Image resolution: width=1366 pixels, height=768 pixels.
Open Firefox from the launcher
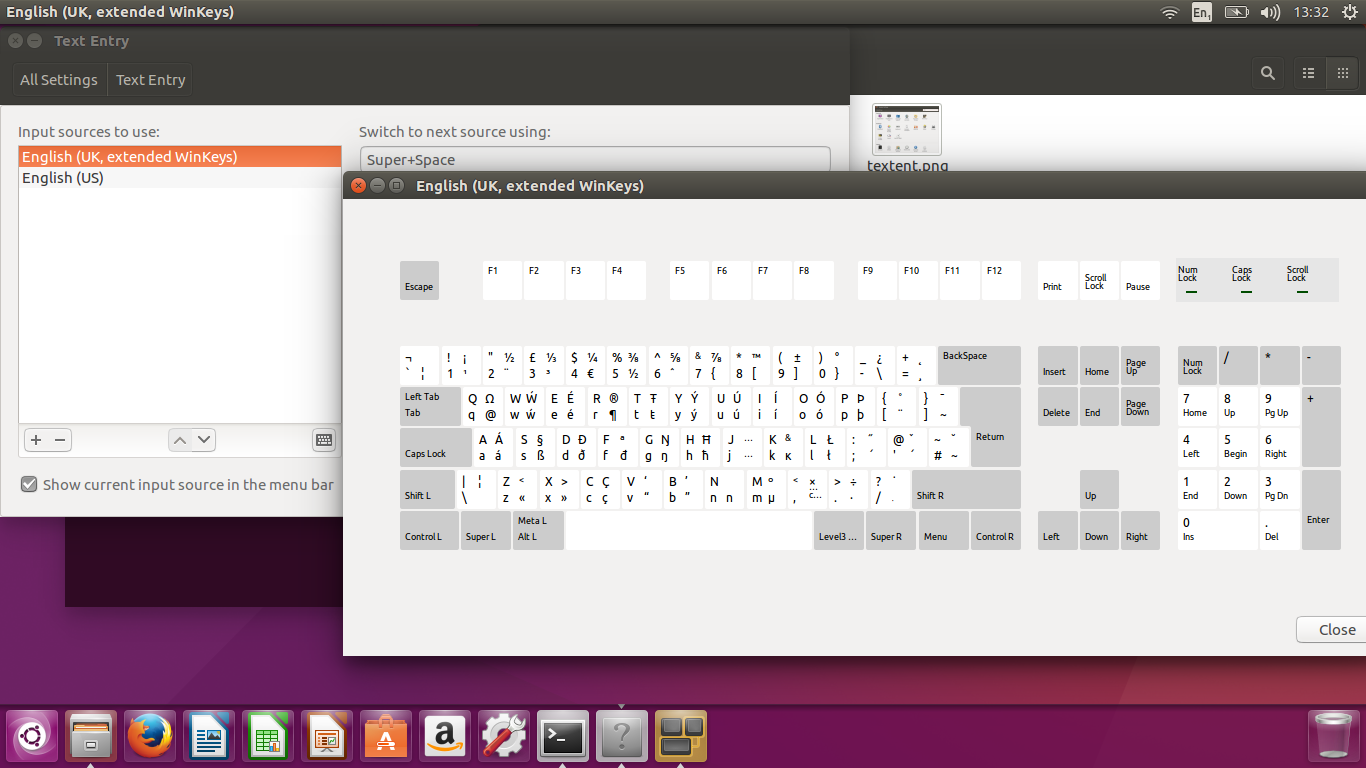coord(151,737)
